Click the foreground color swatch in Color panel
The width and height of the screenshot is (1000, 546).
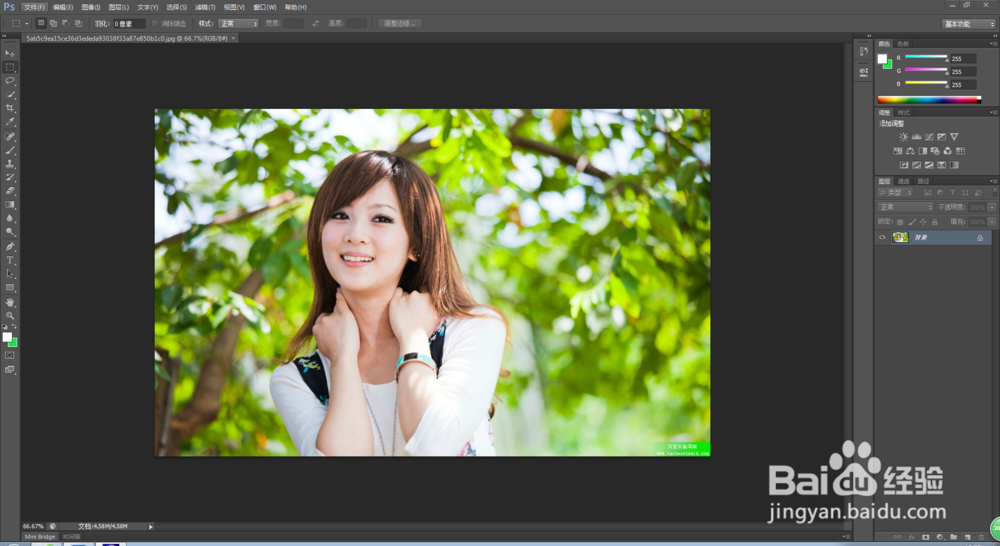(x=882, y=59)
